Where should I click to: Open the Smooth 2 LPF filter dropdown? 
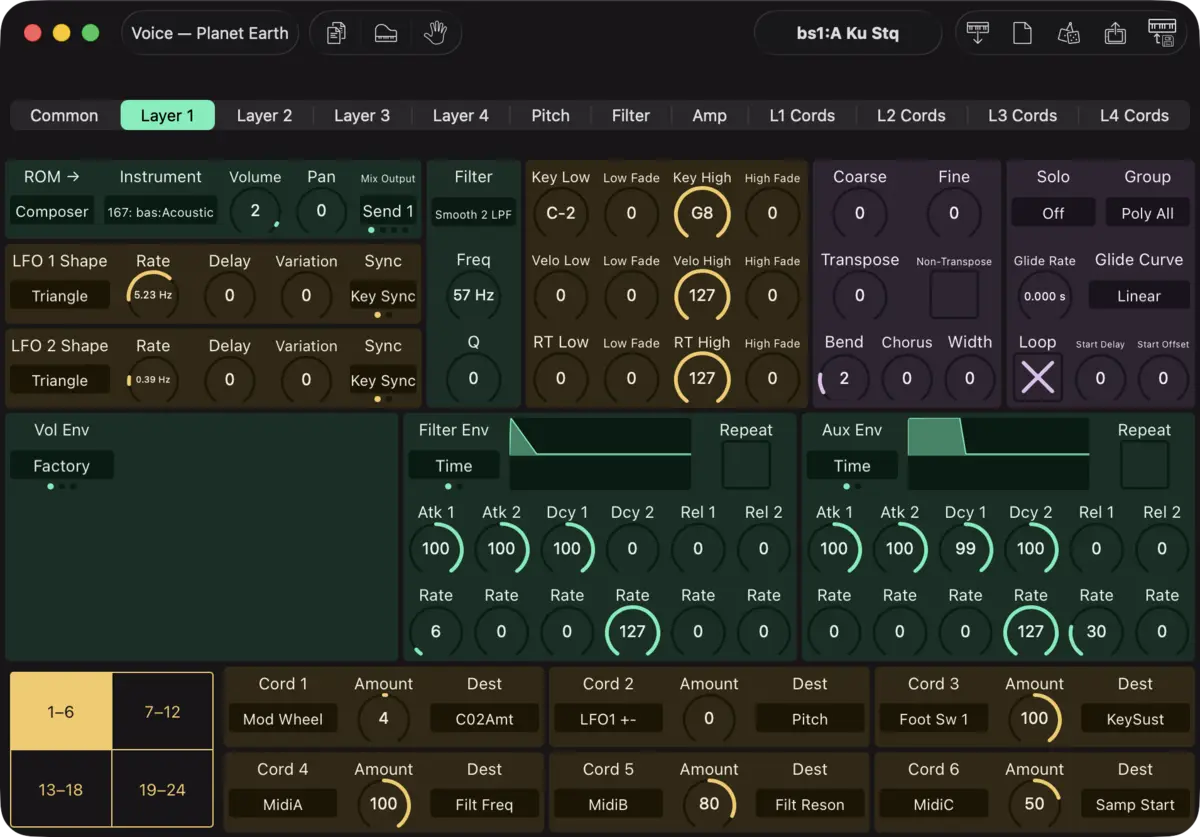click(x=473, y=214)
